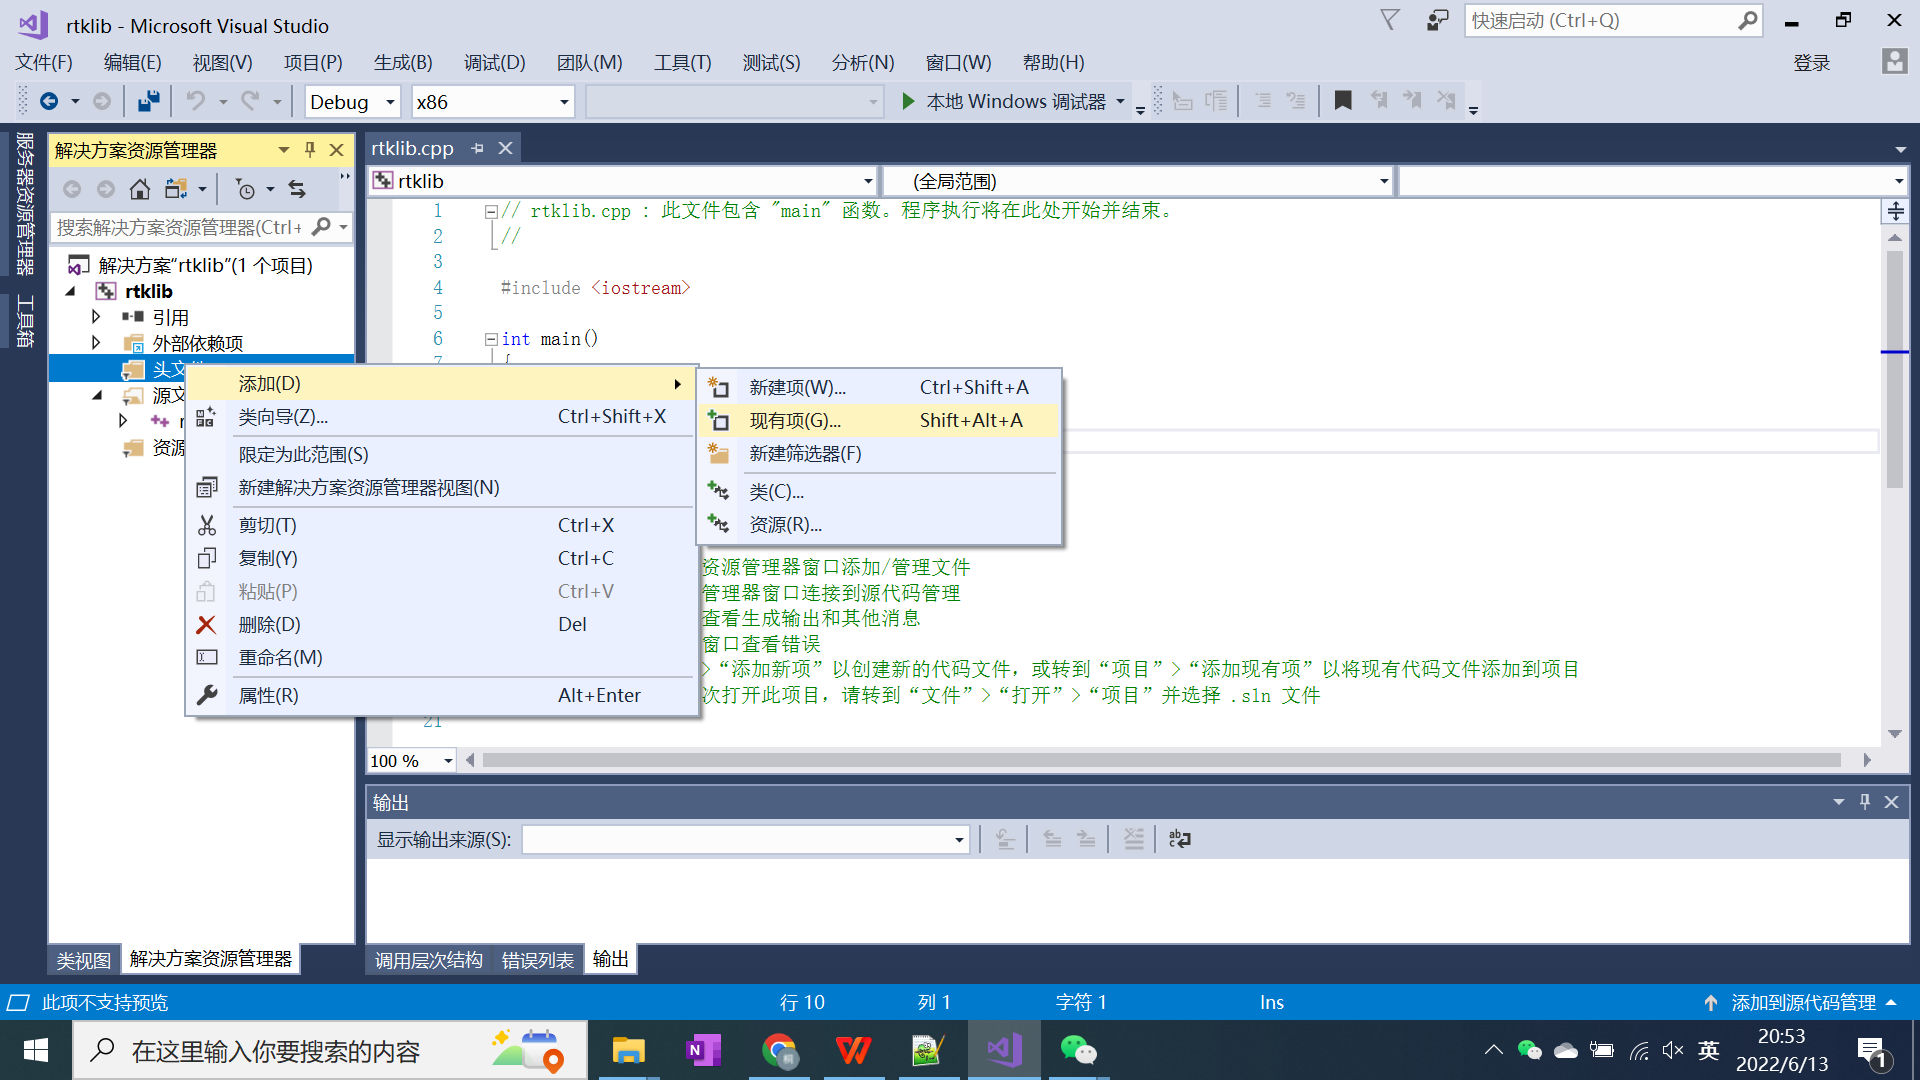Expand the 引用 tree node
Viewport: 1920px width, 1080px height.
[x=96, y=317]
